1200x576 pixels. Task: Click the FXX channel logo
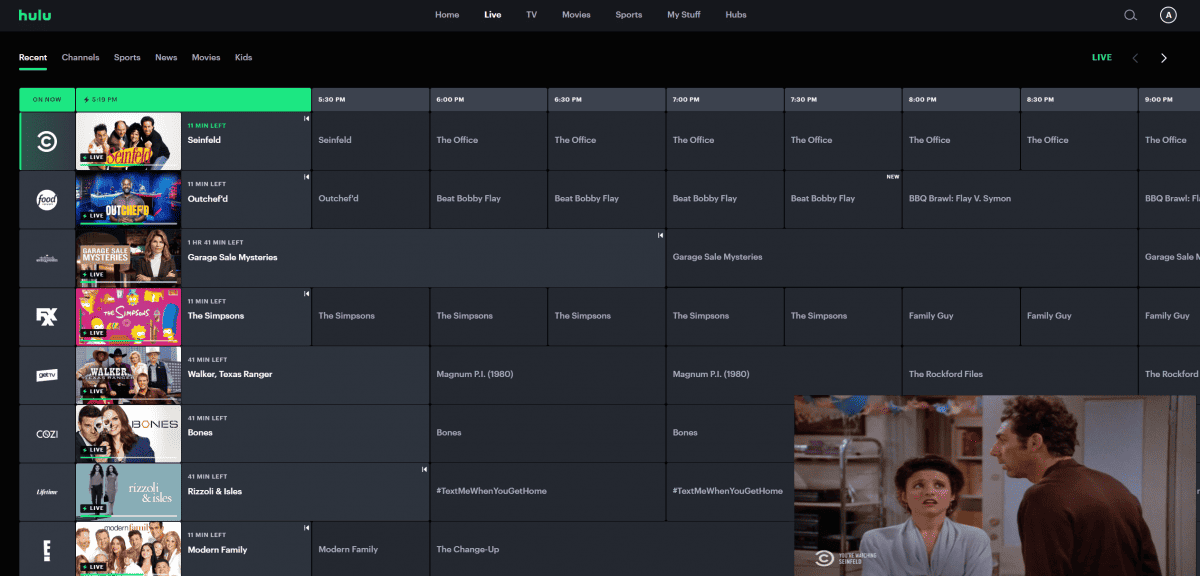[x=45, y=316]
